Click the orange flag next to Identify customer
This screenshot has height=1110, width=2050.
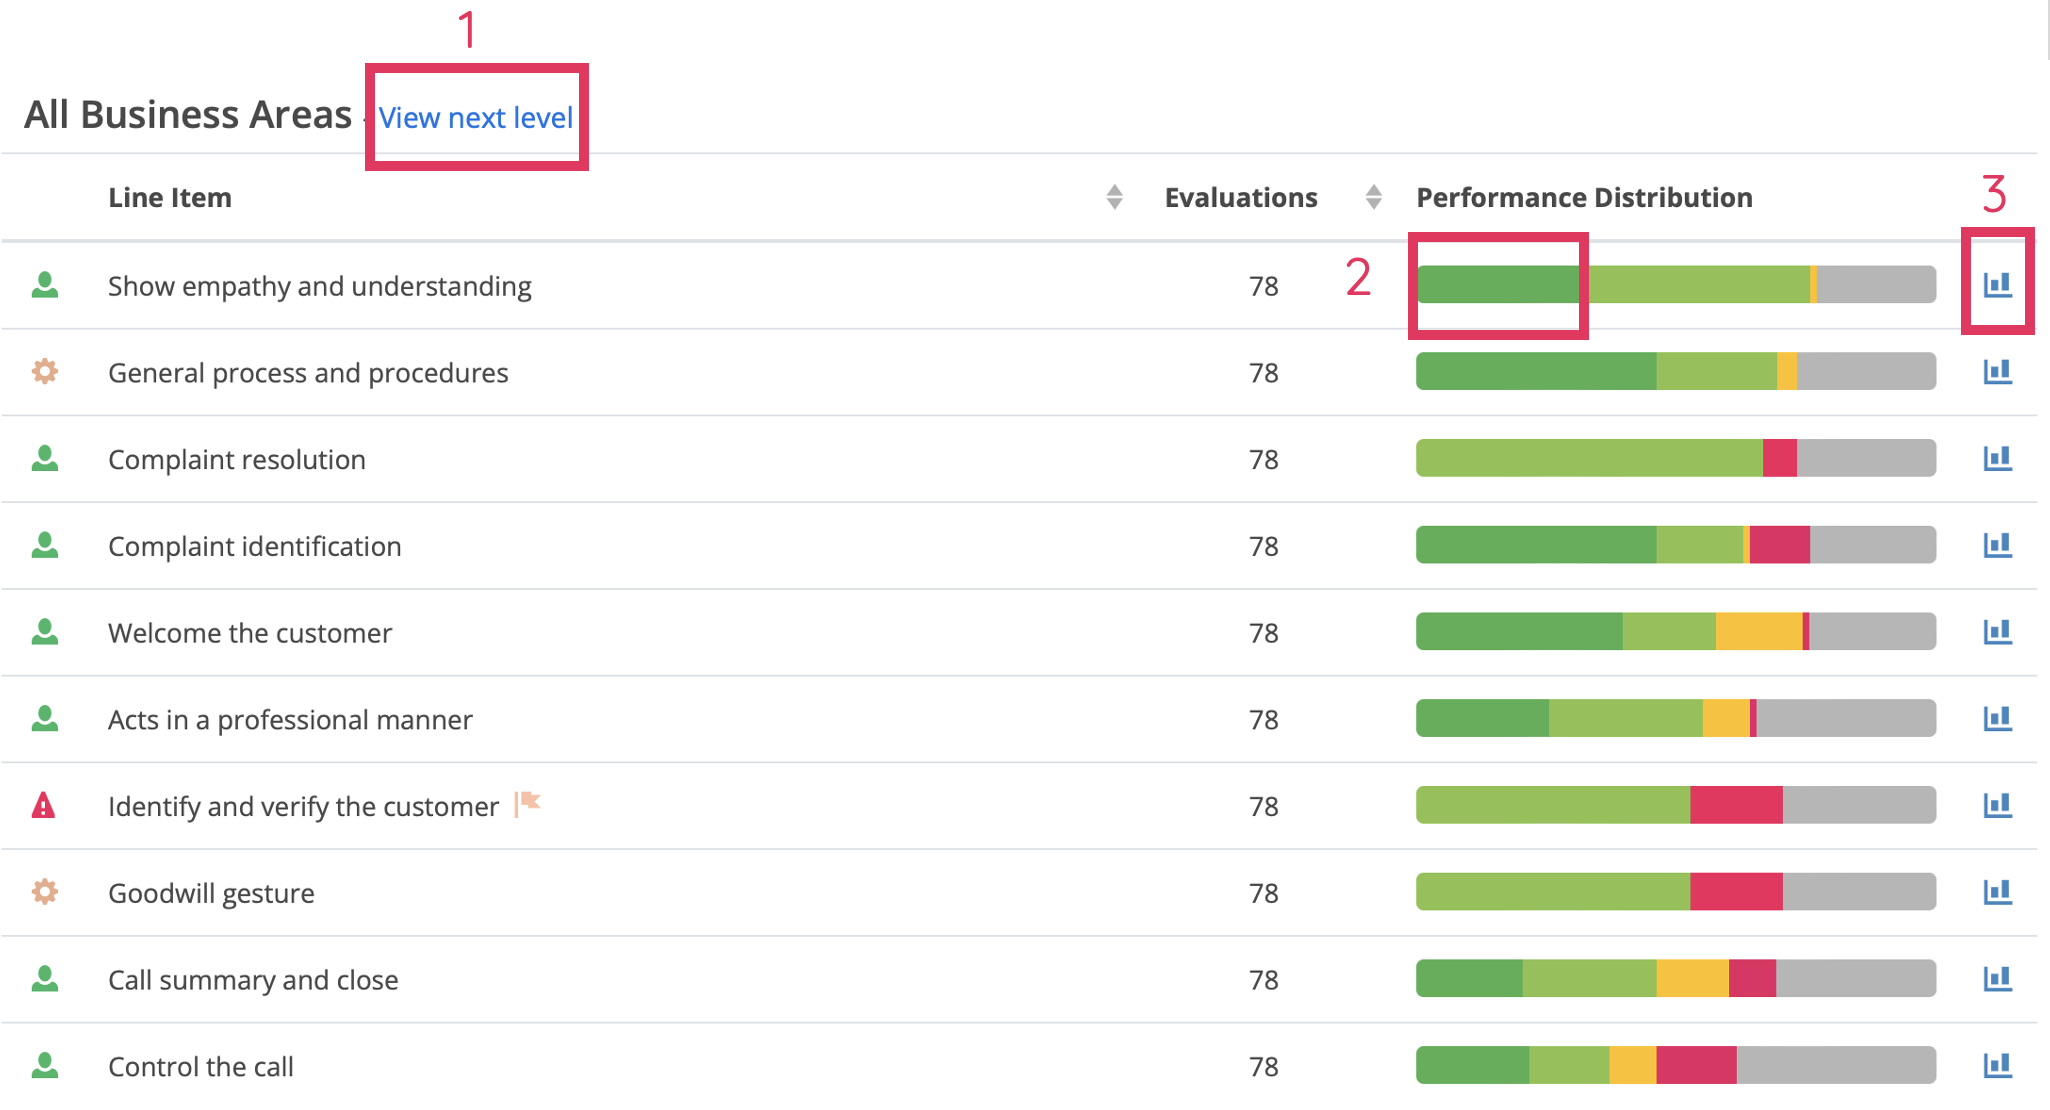point(528,803)
